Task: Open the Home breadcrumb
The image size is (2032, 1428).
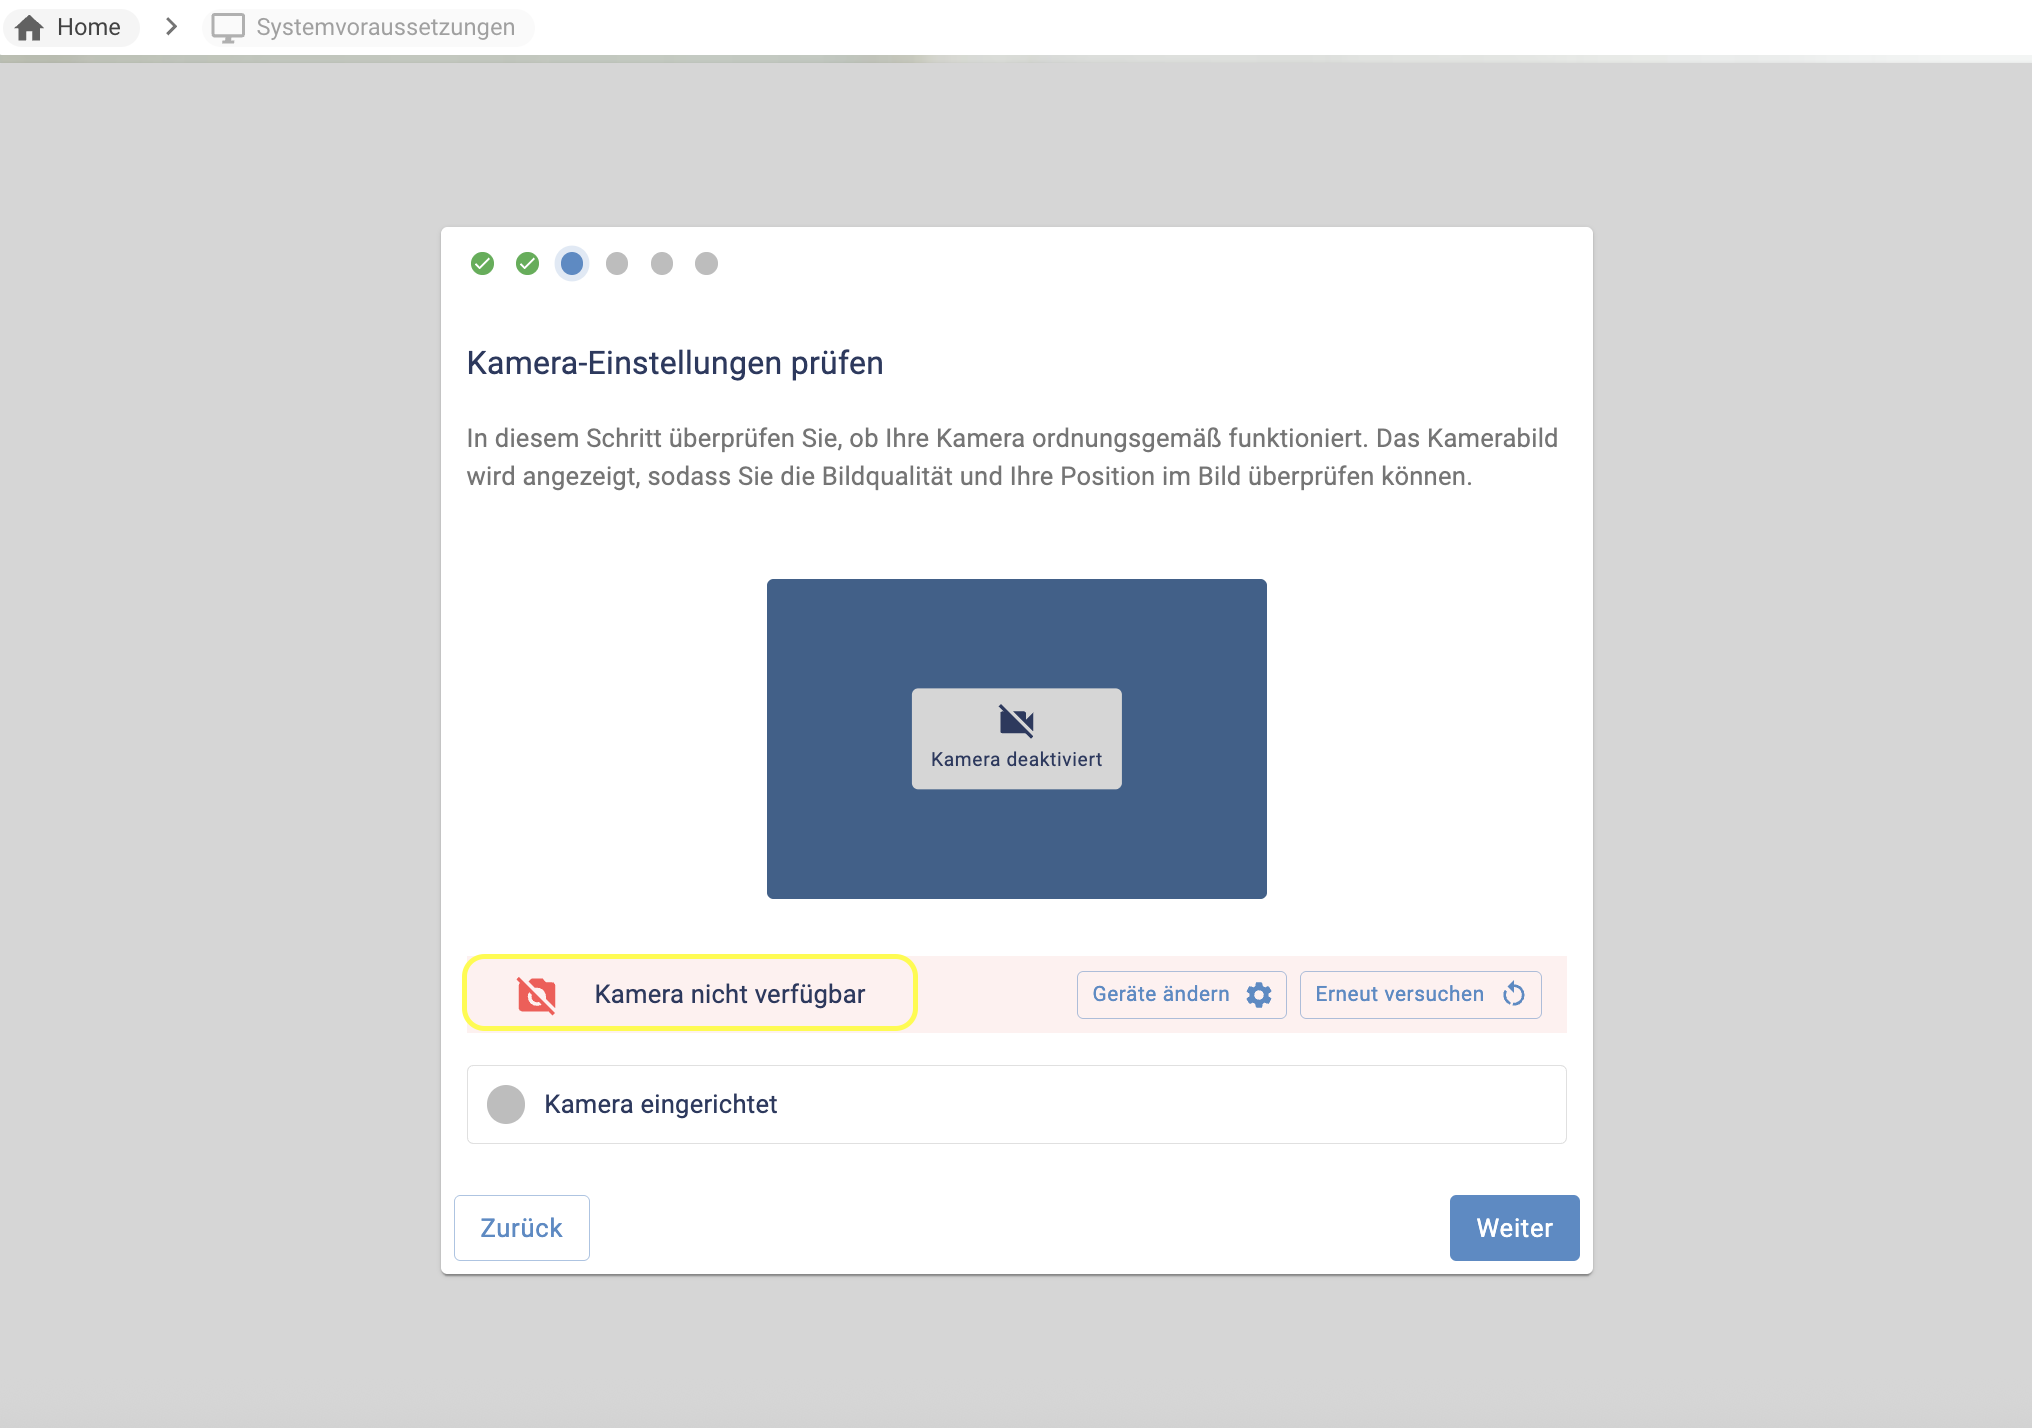Action: point(88,27)
